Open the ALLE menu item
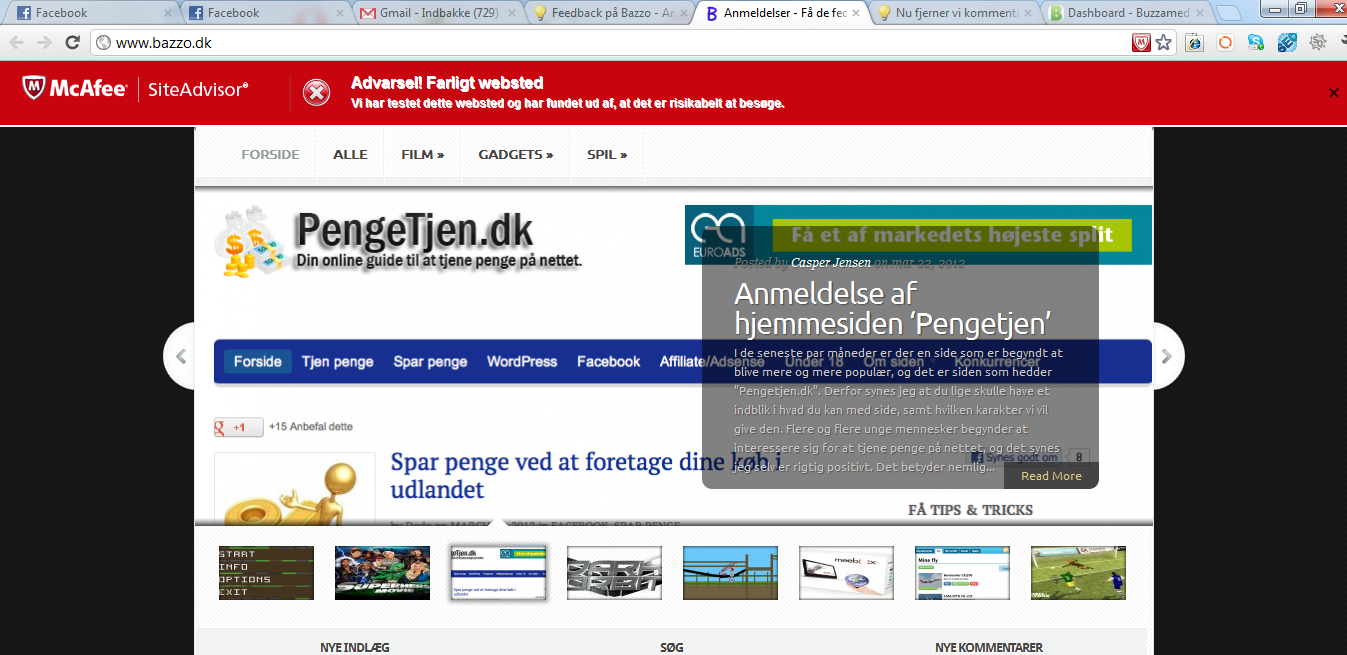Screen dimensions: 1347x655 coord(350,155)
